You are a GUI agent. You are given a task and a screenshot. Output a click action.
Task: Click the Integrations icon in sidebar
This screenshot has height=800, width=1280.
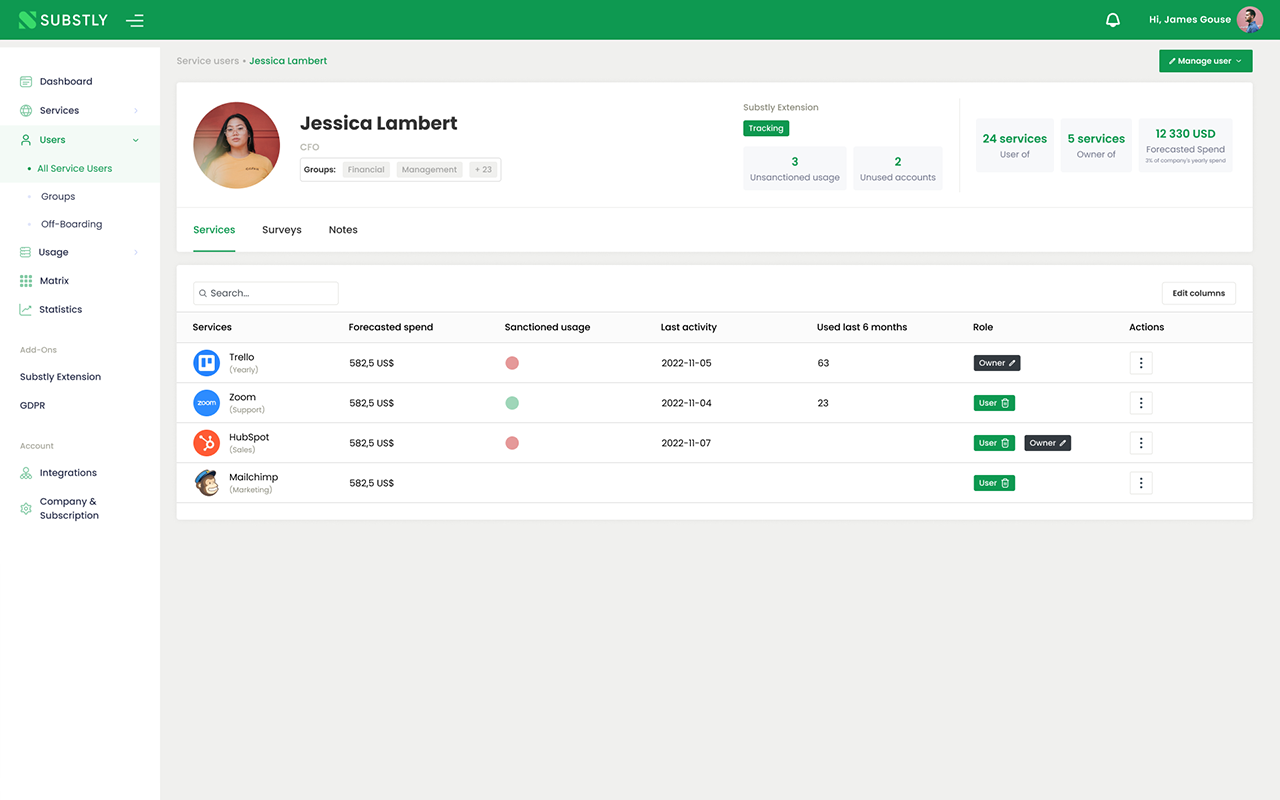pos(26,473)
